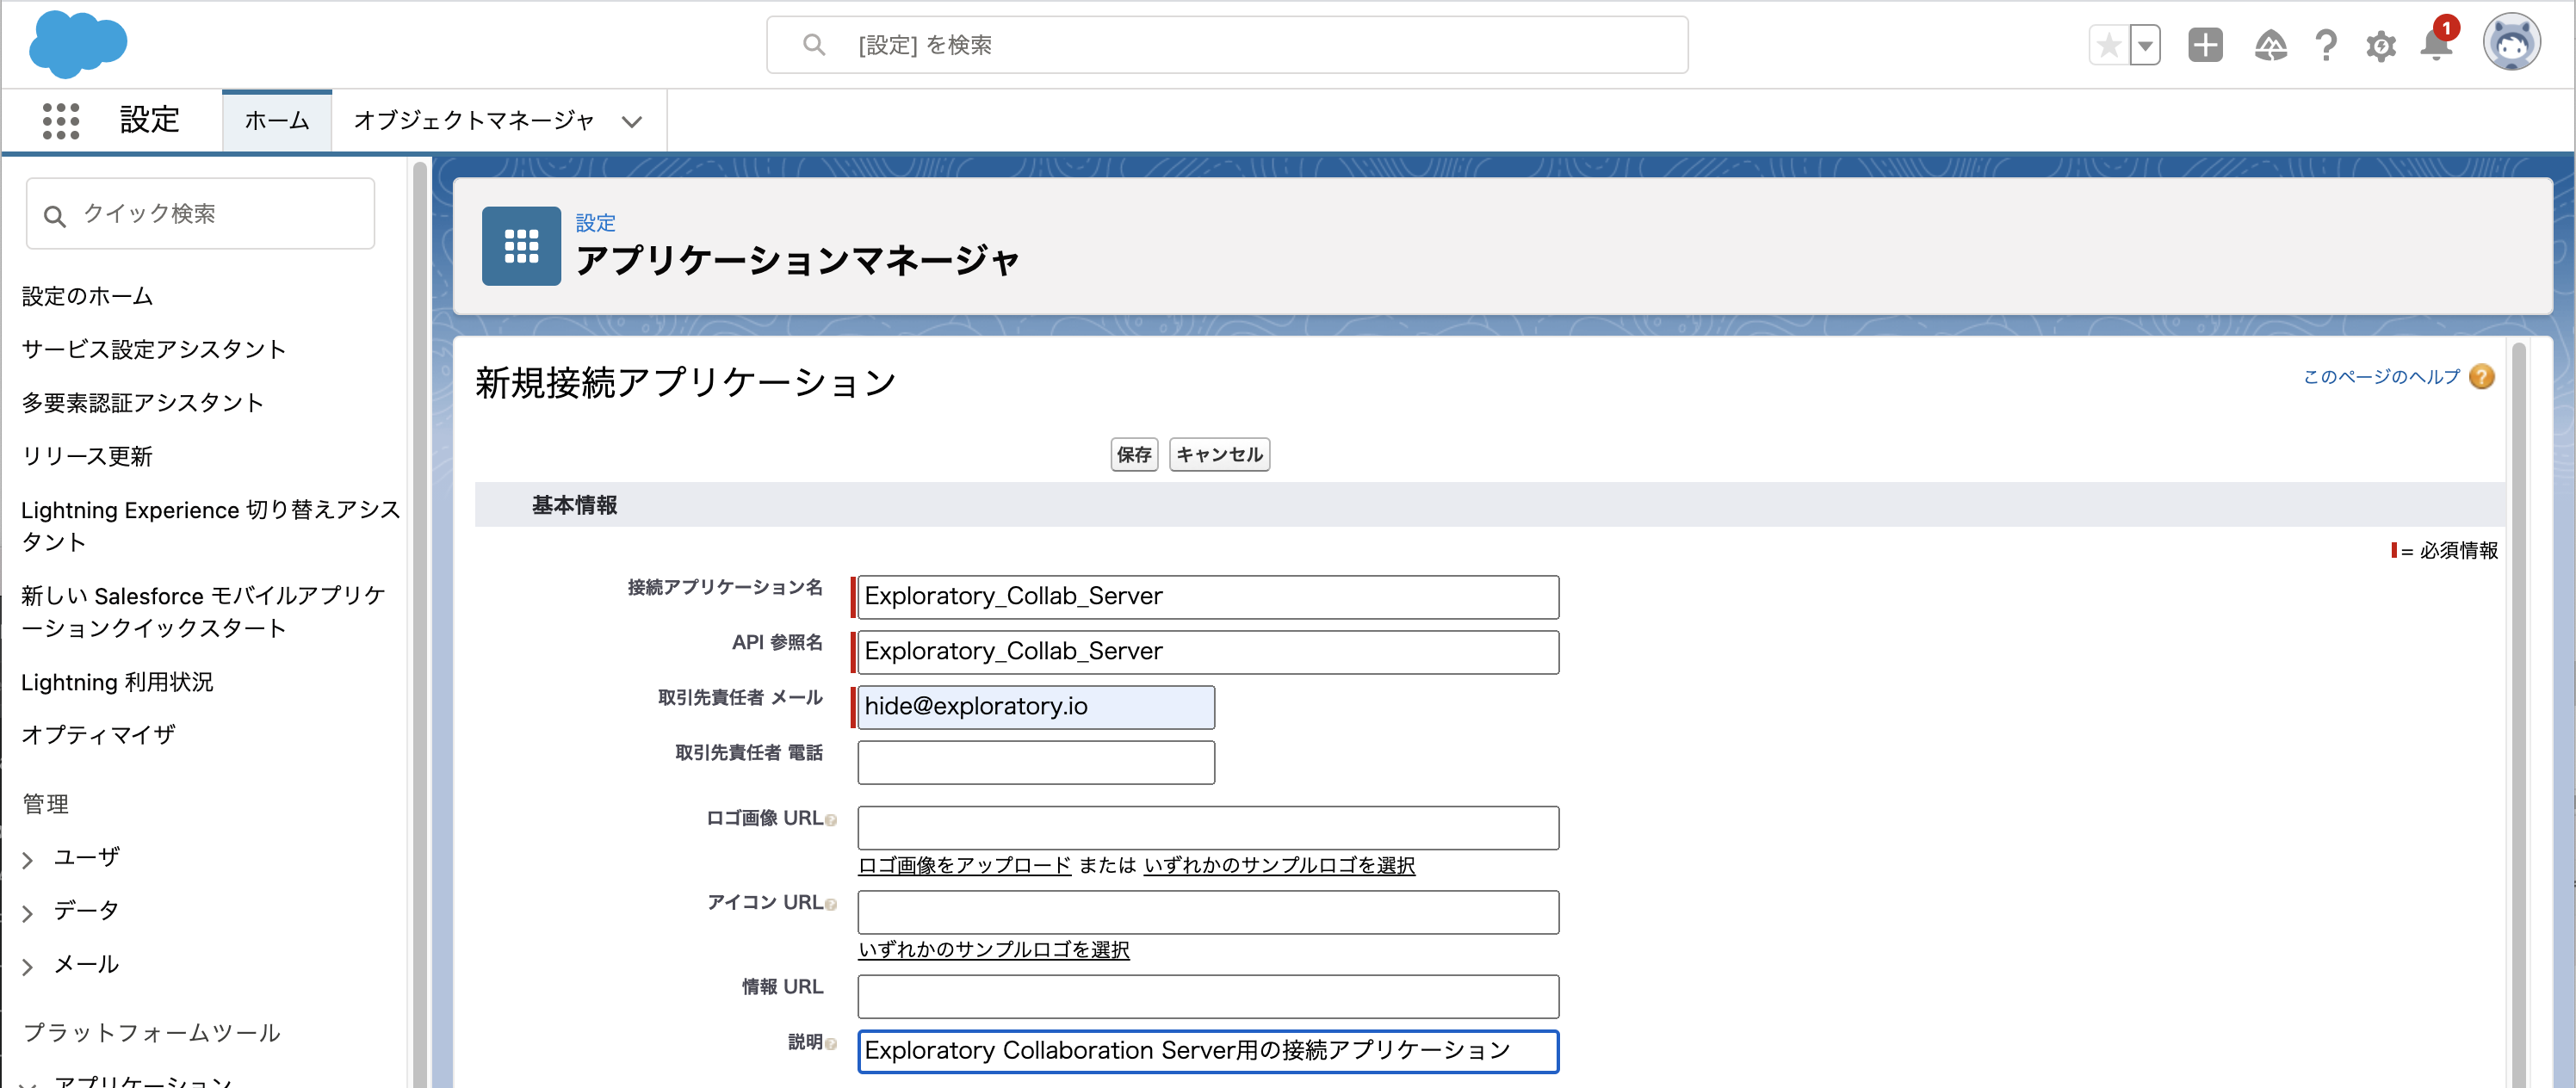
Task: Open リリース更新 in sidebar
Action: click(87, 456)
